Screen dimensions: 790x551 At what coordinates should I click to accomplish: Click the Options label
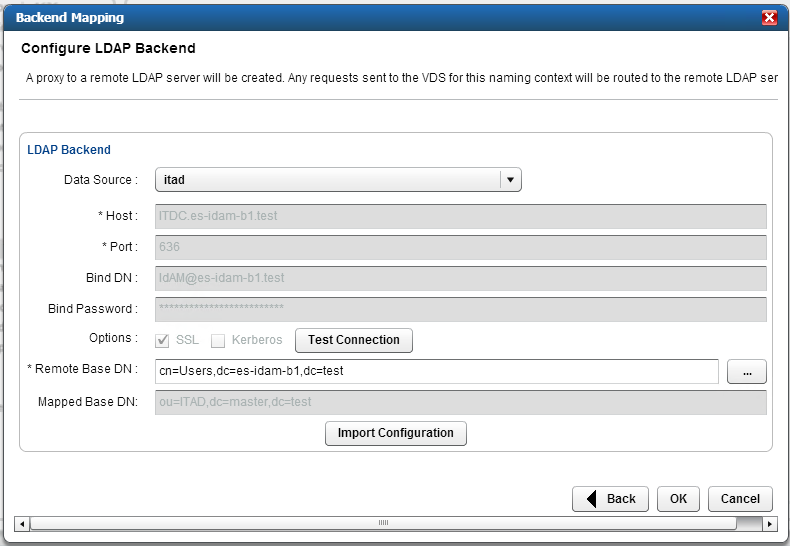click(113, 337)
